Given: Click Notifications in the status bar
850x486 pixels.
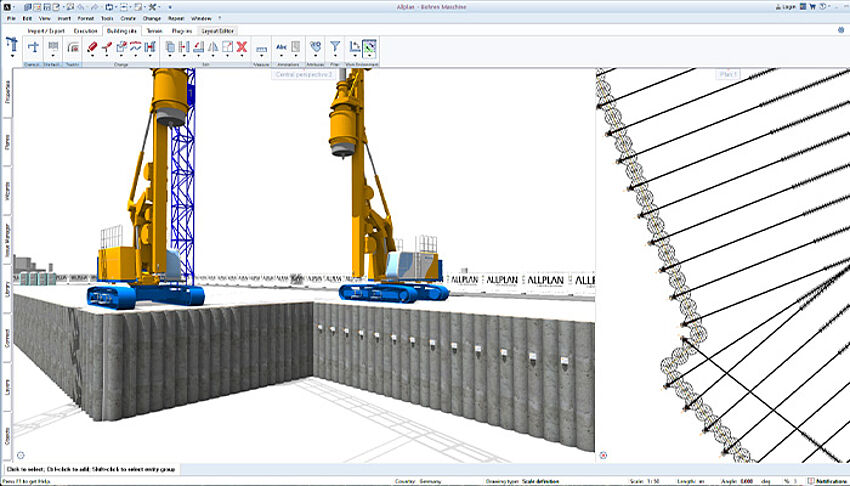Looking at the screenshot, I should tap(826, 481).
